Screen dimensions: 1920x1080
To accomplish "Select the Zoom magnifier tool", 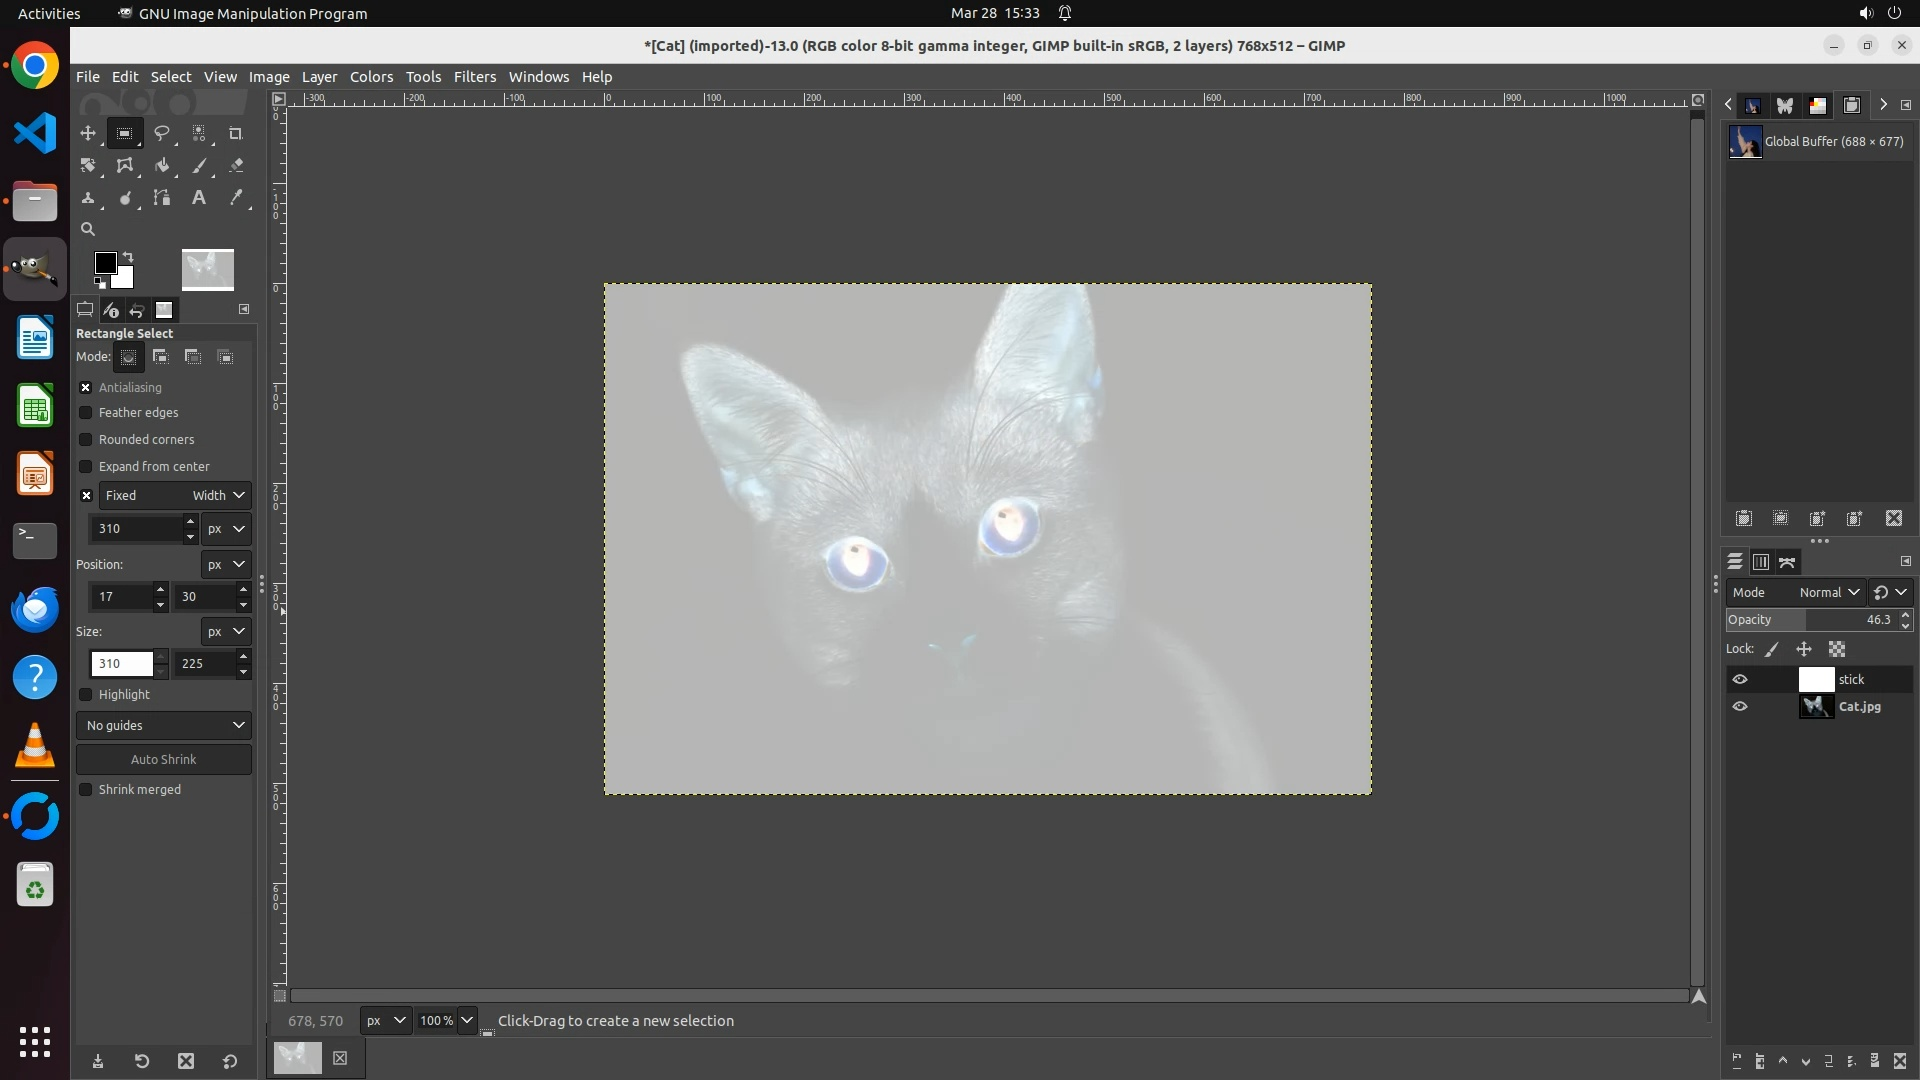I will [x=88, y=229].
